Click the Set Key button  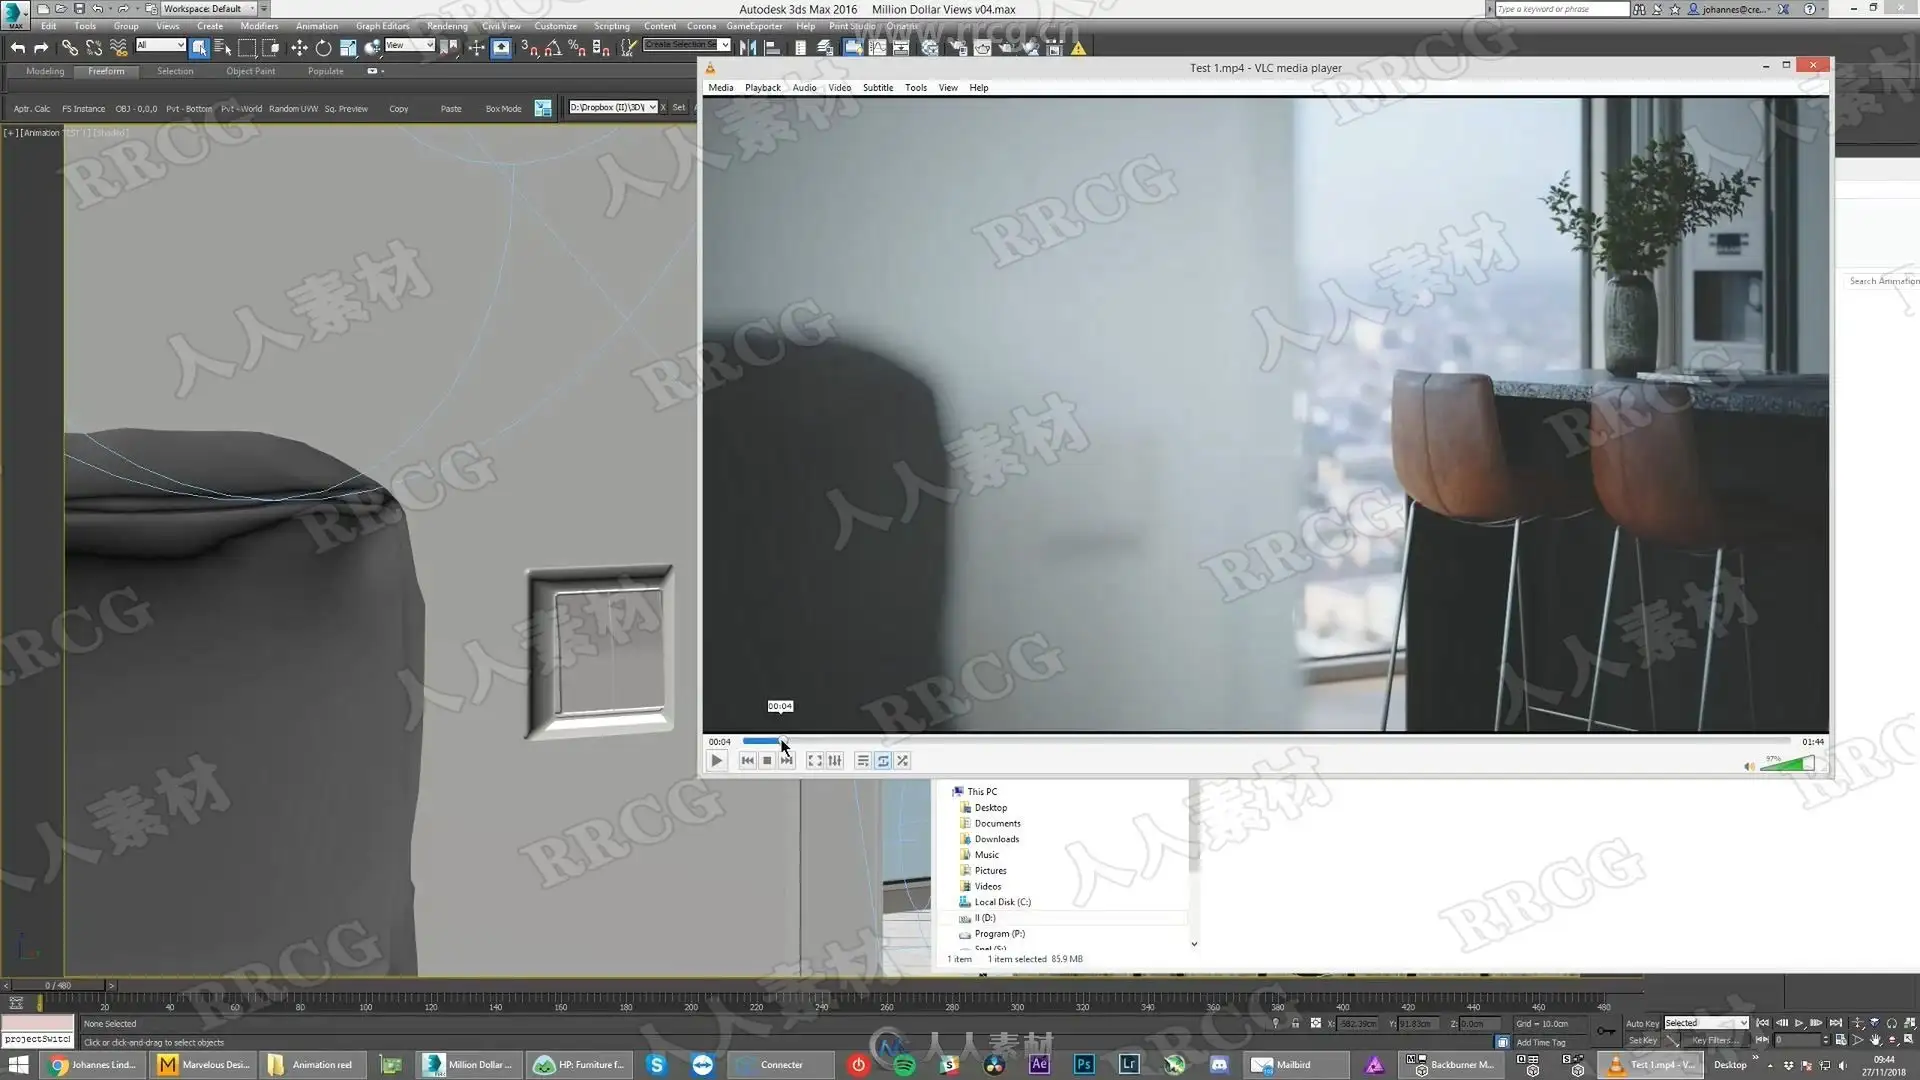click(x=1642, y=1040)
